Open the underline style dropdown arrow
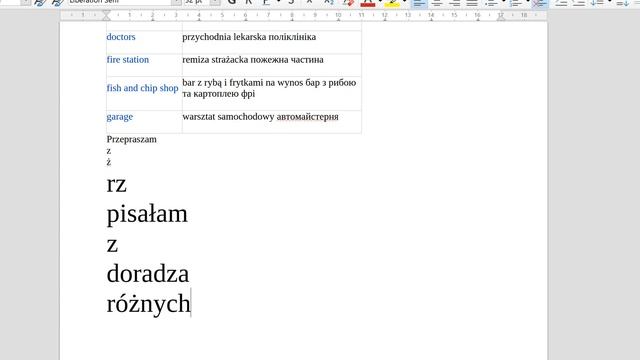Image resolution: width=640 pixels, height=360 pixels. (278, 2)
